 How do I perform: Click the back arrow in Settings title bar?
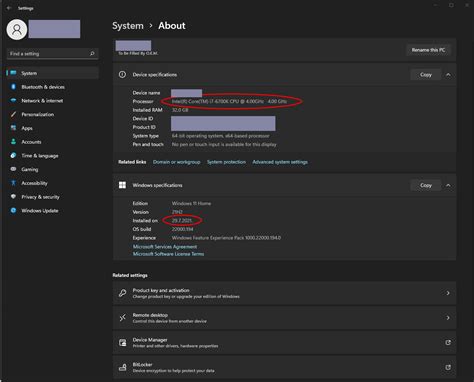point(9,8)
